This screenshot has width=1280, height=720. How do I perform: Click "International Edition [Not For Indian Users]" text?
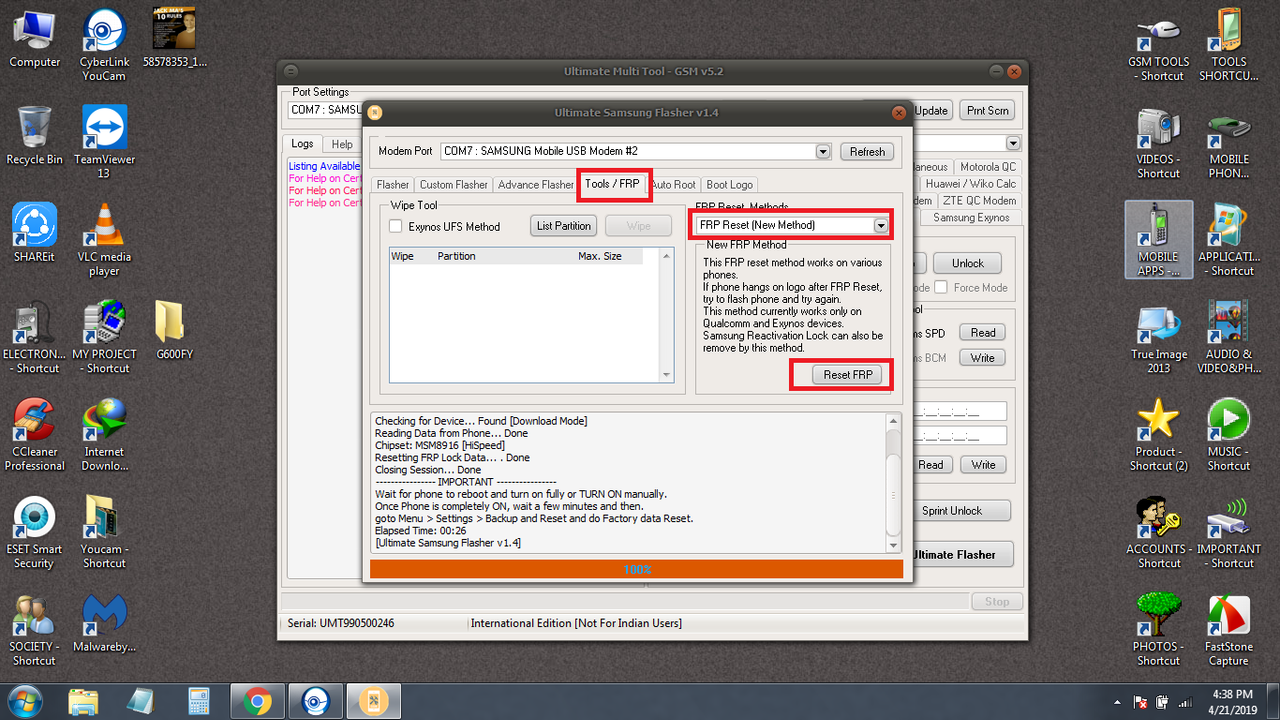(576, 623)
